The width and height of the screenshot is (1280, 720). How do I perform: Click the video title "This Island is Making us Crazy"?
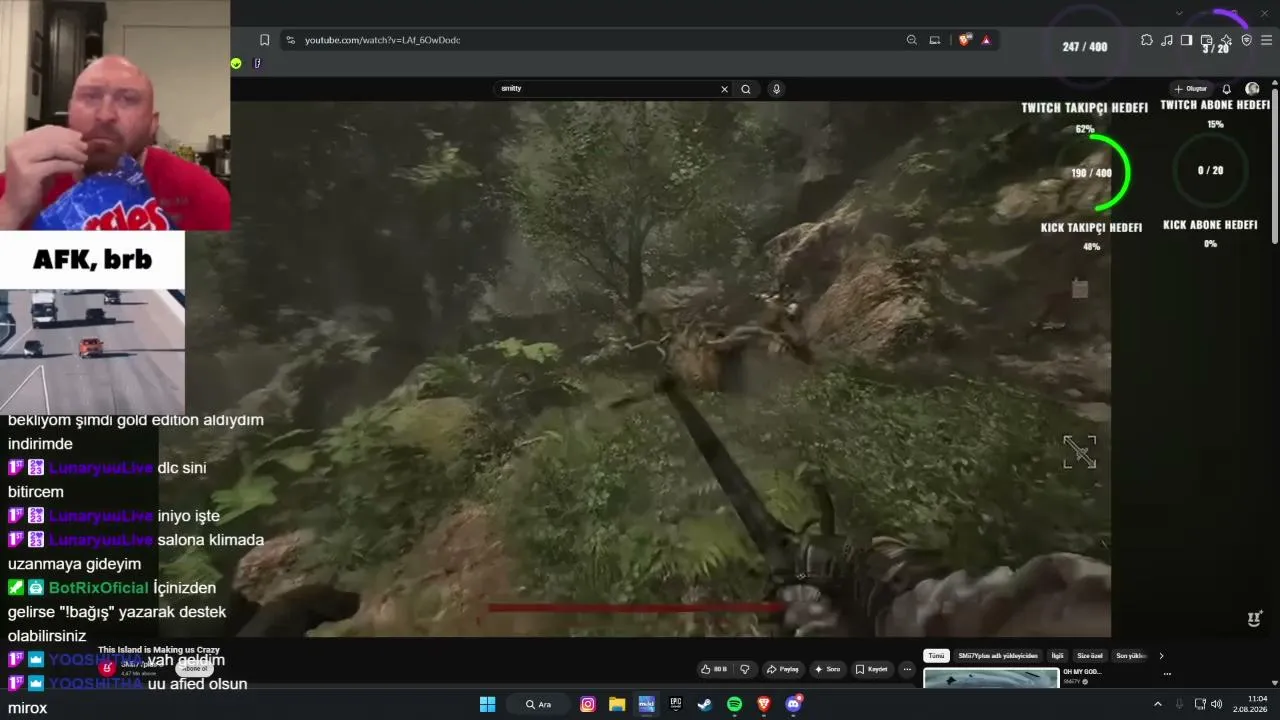coord(159,650)
